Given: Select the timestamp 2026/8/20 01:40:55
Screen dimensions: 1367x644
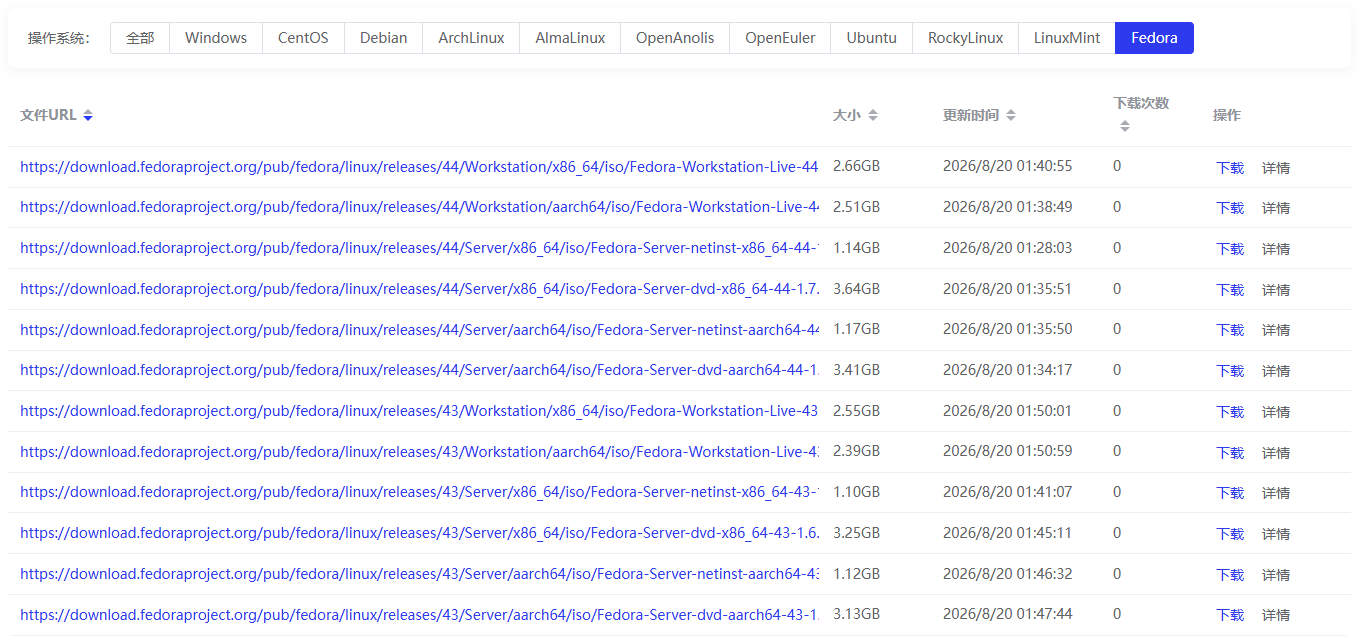Looking at the screenshot, I should tap(1007, 166).
